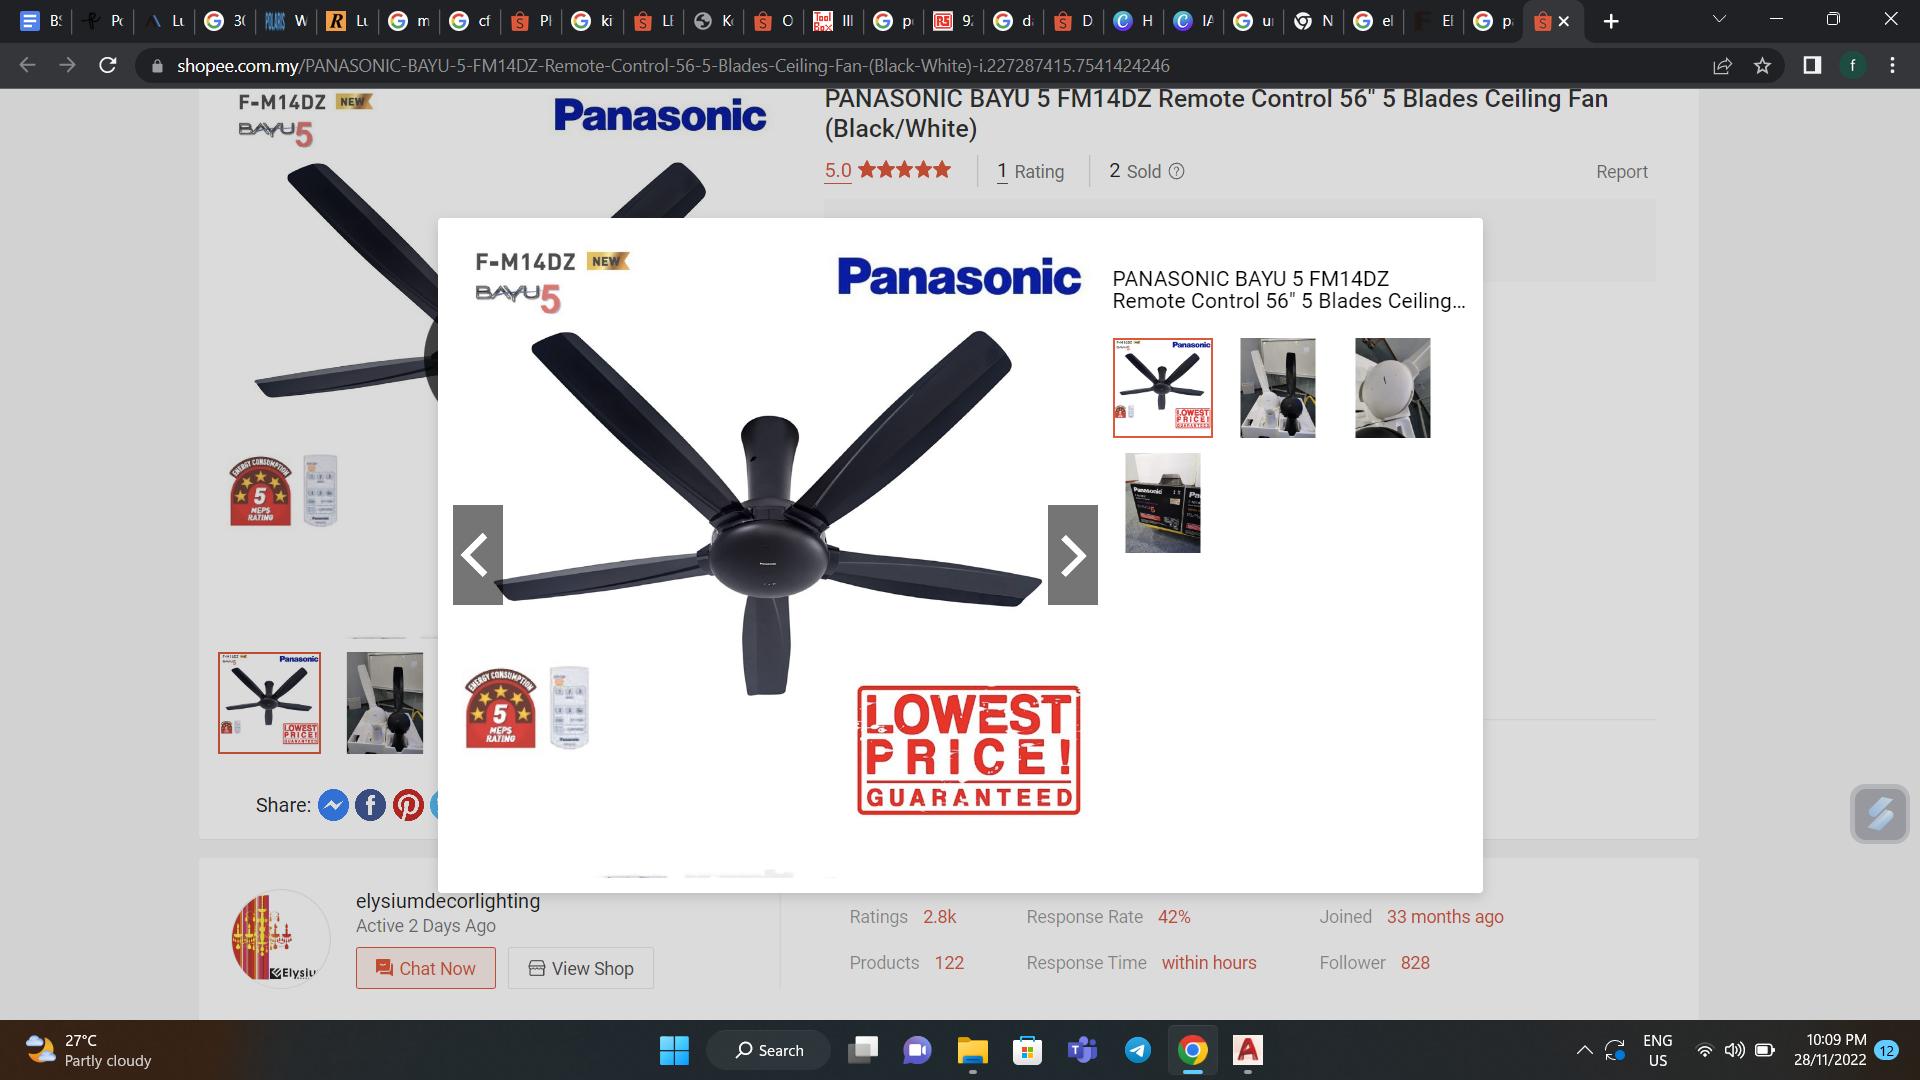Bookmark this page with star icon
The image size is (1920, 1080).
point(1762,66)
